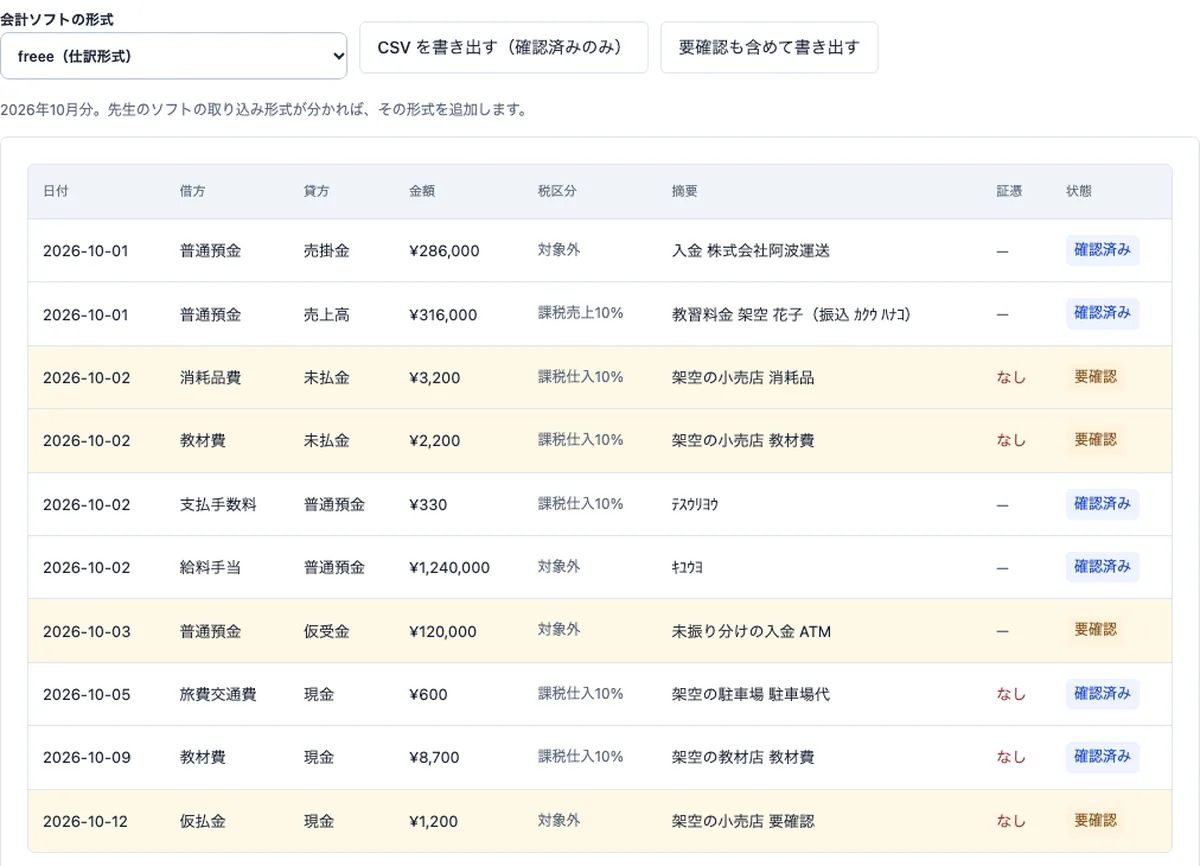
Task: Select amount ¥286,000
Action: pos(444,251)
